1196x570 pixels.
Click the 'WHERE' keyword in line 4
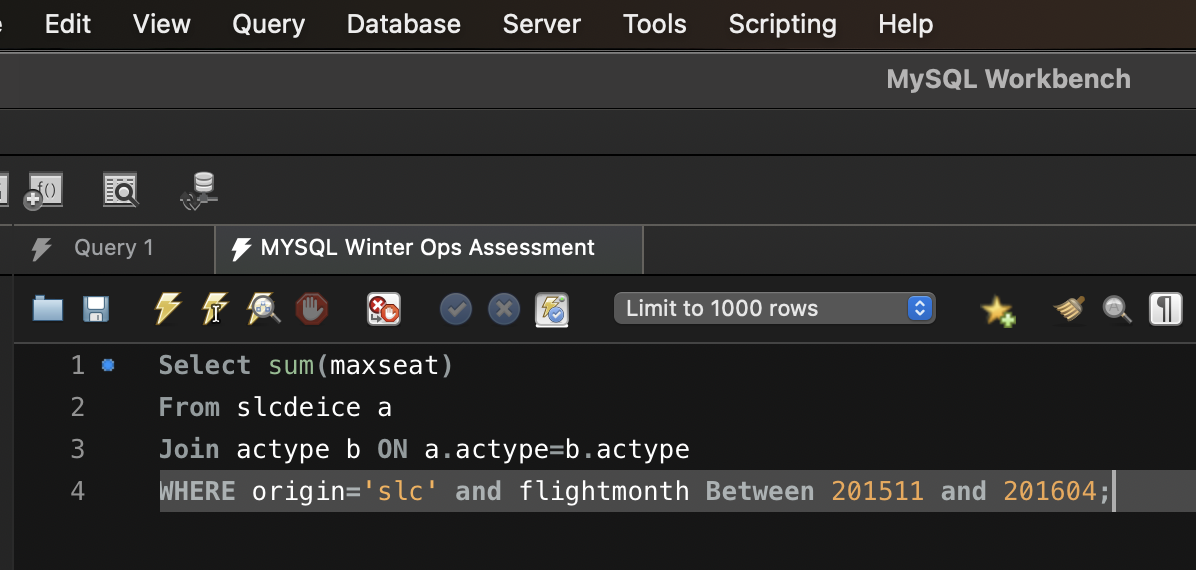[197, 491]
